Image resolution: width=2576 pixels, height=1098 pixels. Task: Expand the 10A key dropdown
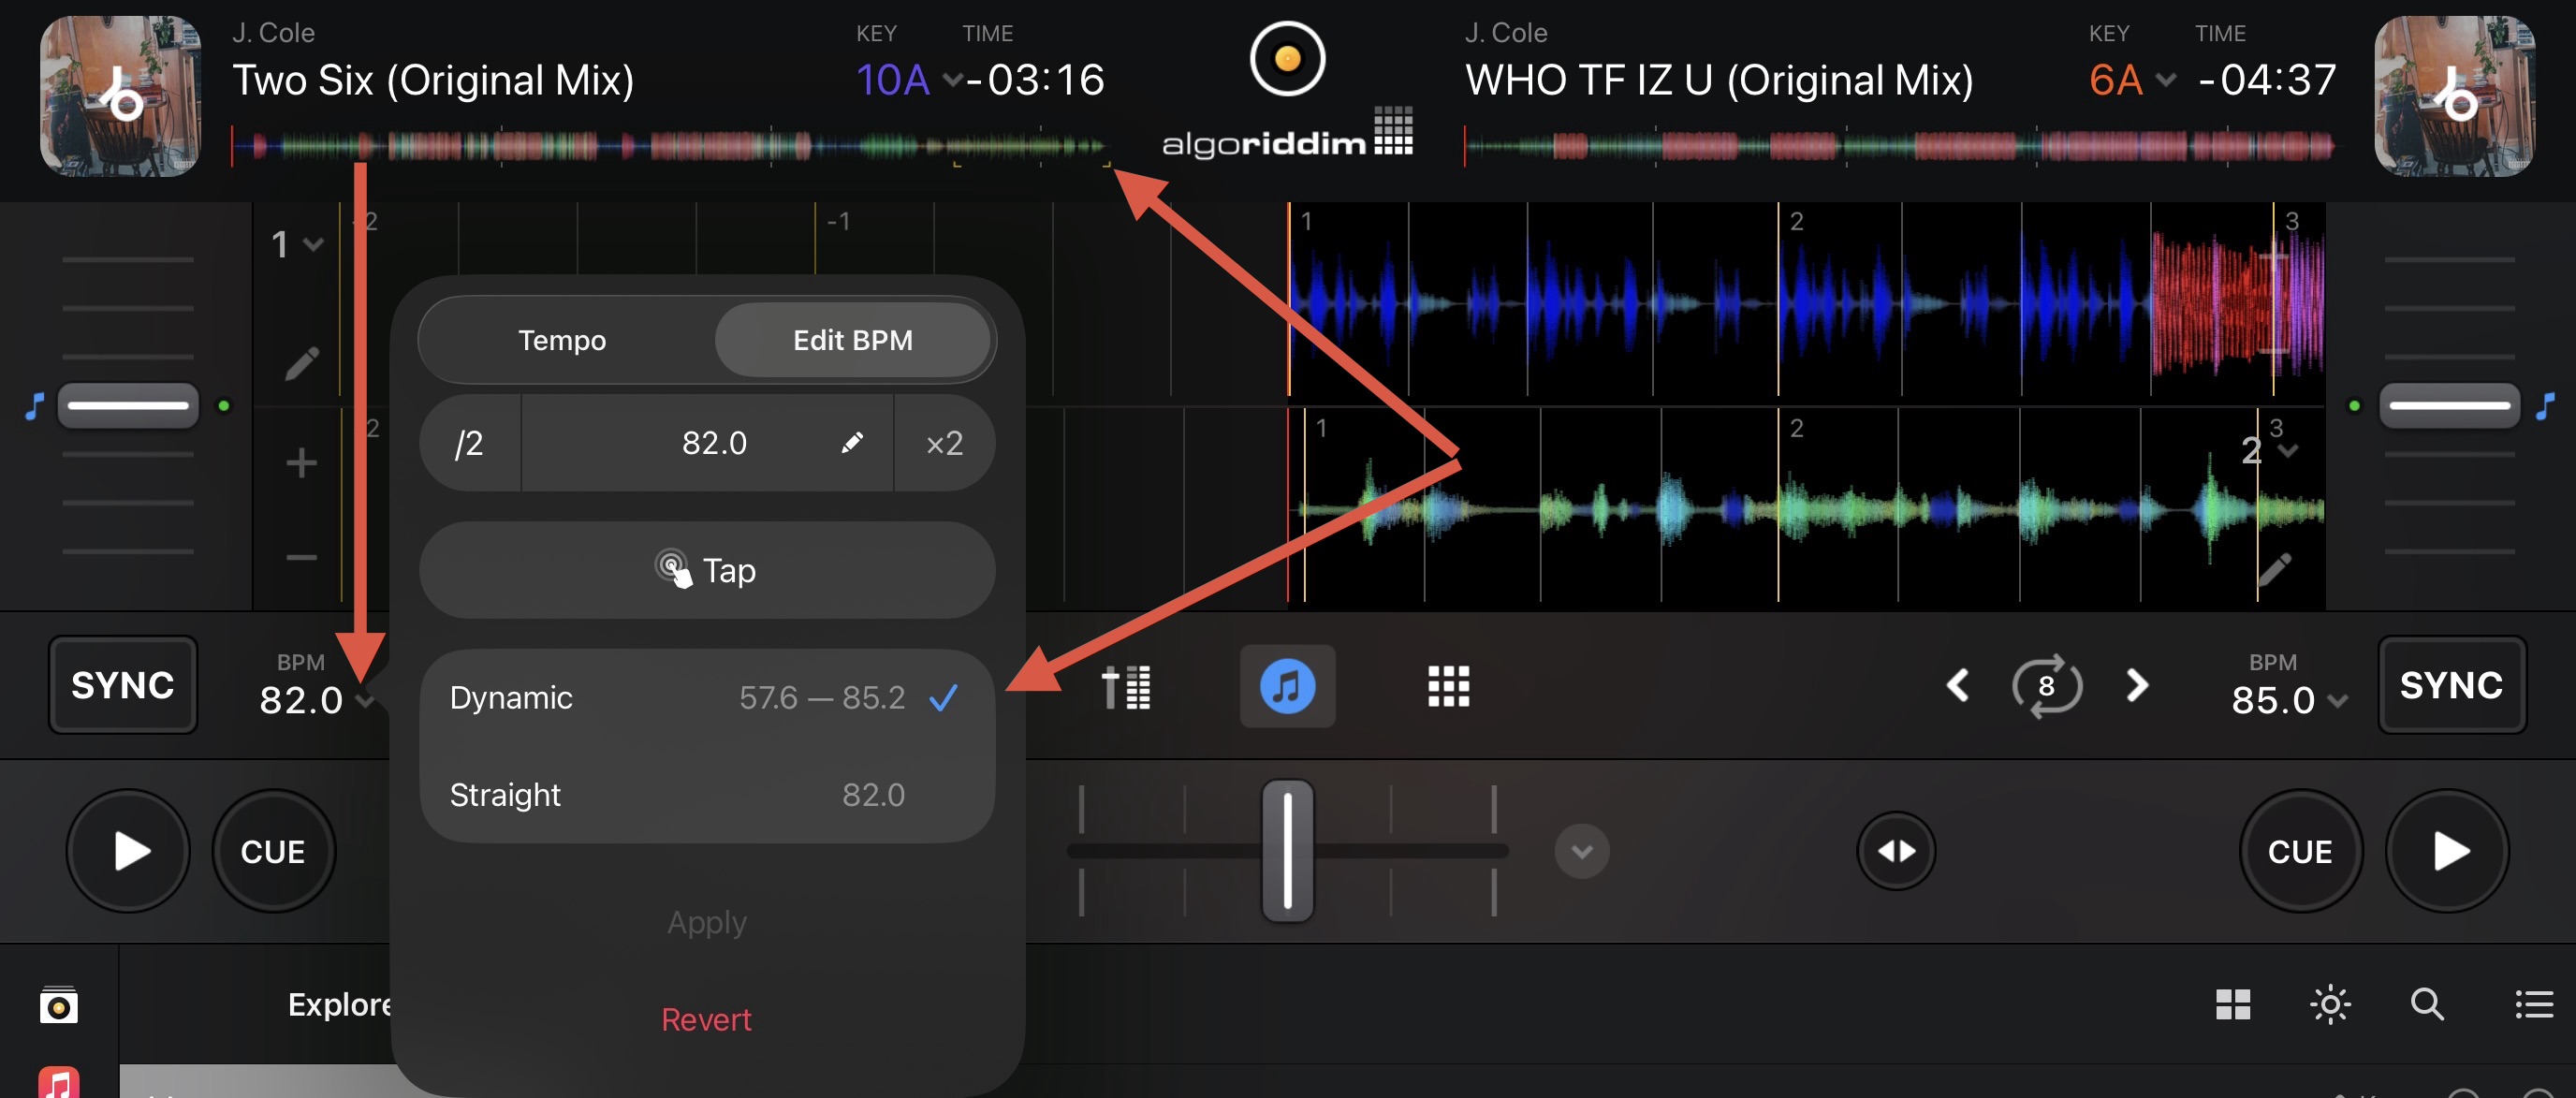point(951,80)
